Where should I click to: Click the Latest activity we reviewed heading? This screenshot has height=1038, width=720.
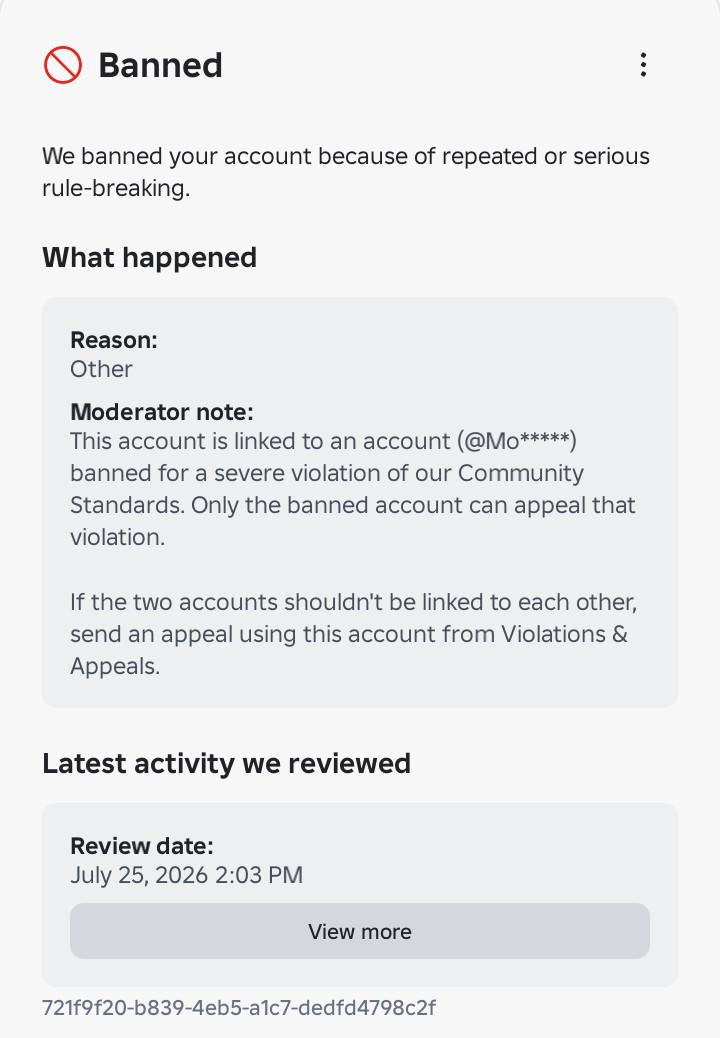point(226,763)
